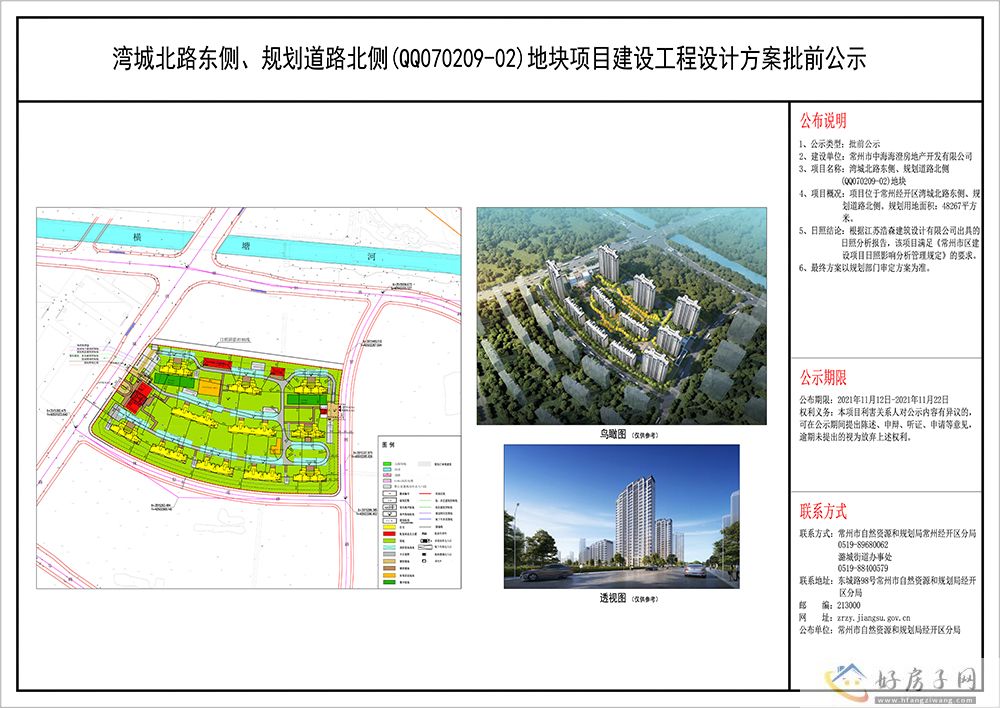Click the text 潞城街道办事处
1000x708 pixels.
pyautogui.click(x=864, y=557)
